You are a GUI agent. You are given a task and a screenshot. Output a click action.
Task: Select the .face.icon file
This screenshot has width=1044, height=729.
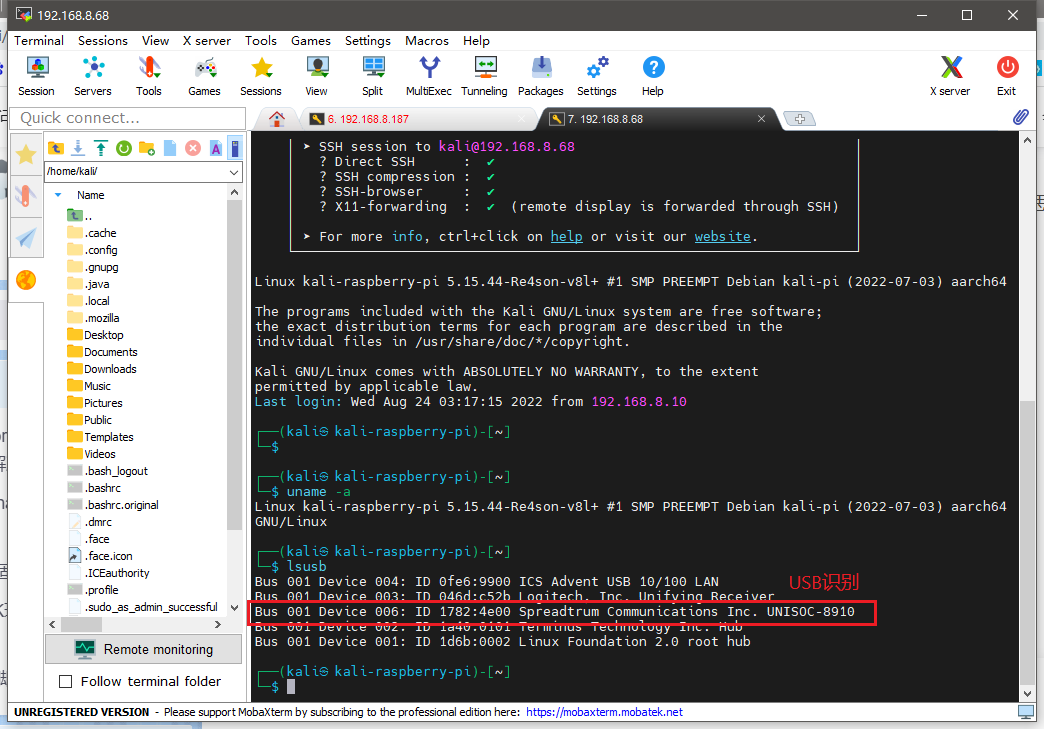pos(101,556)
